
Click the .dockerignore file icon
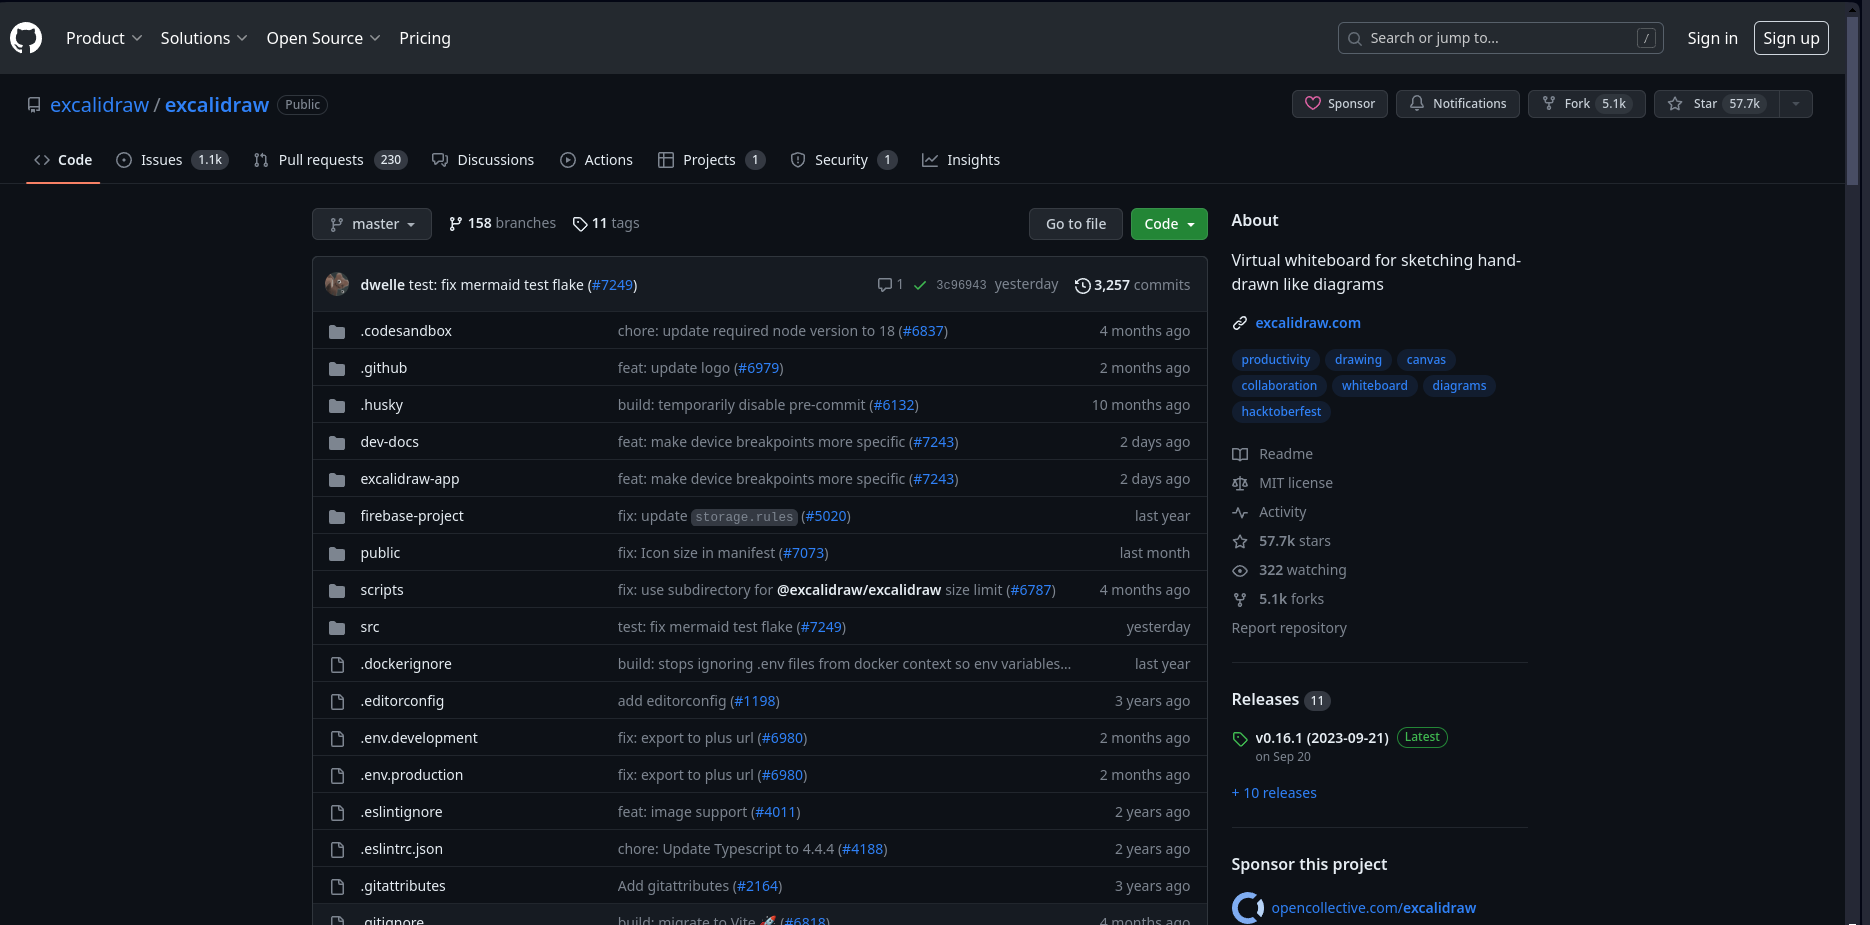pyautogui.click(x=337, y=664)
